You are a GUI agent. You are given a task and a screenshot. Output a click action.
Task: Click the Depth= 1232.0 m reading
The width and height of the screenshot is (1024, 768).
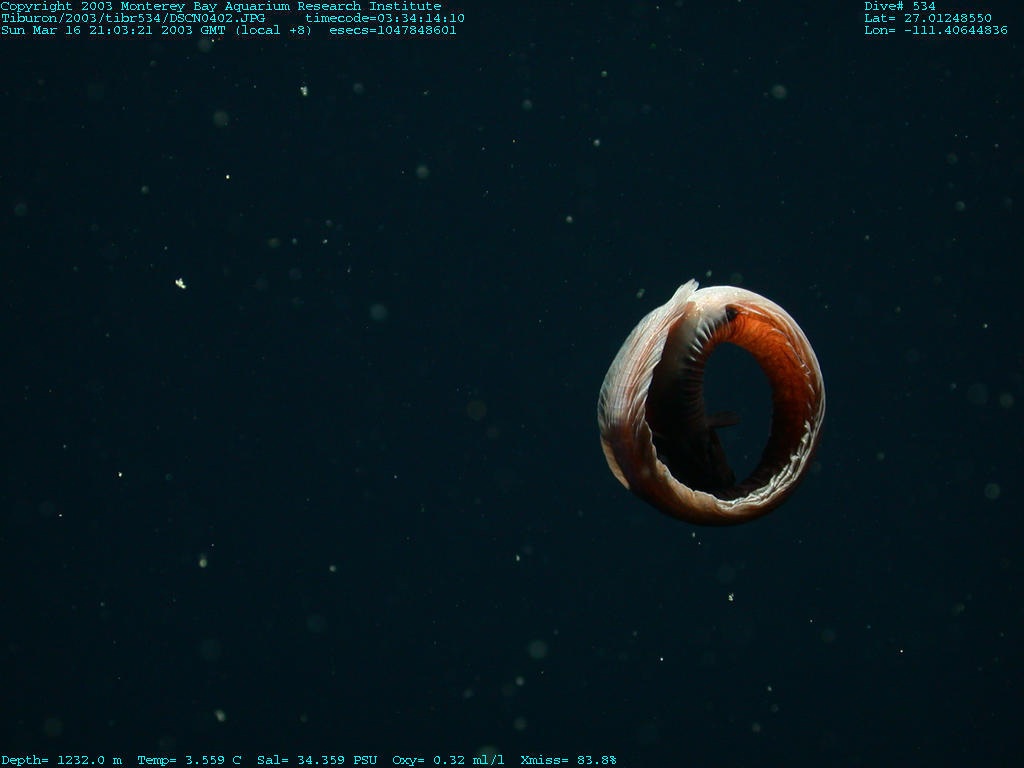pyautogui.click(x=61, y=760)
